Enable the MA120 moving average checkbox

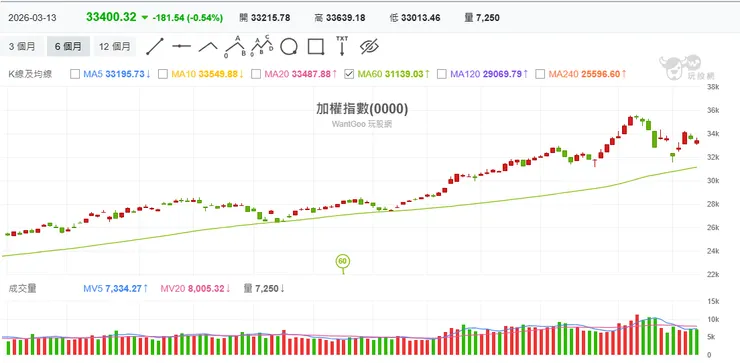(x=442, y=74)
